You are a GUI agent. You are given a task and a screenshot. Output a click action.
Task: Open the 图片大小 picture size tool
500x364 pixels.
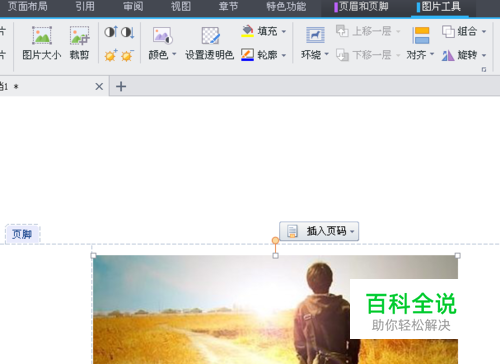[42, 43]
